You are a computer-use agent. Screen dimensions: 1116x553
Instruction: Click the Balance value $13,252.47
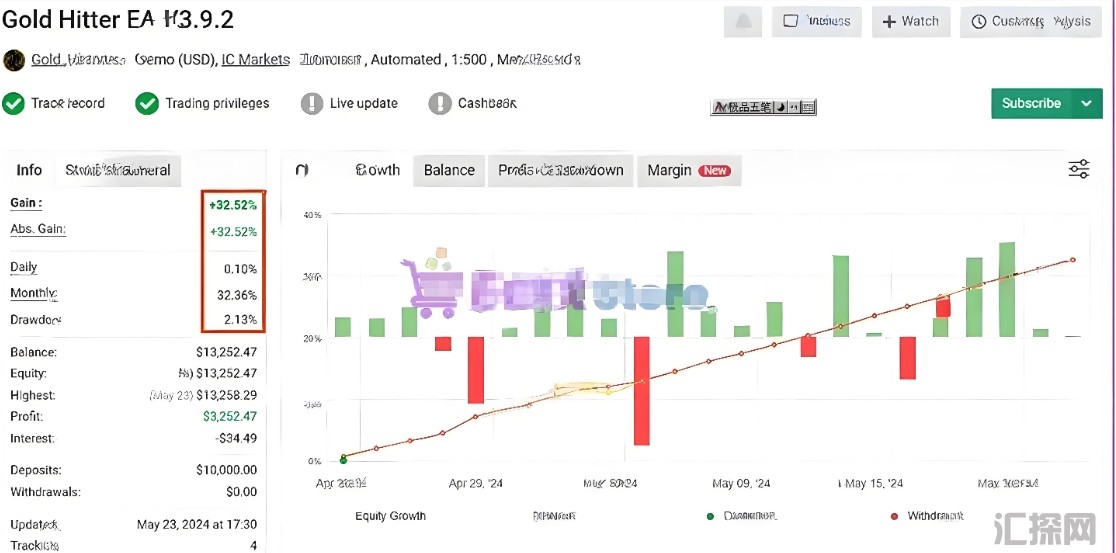[x=226, y=352]
